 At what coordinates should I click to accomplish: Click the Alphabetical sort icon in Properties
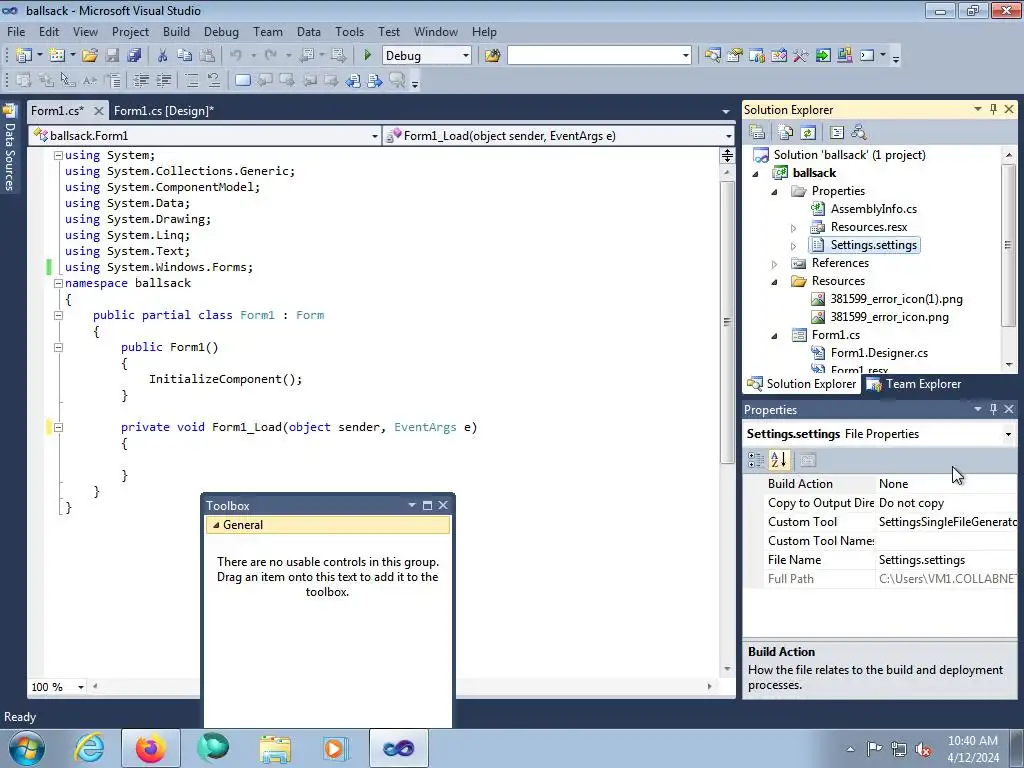(778, 460)
